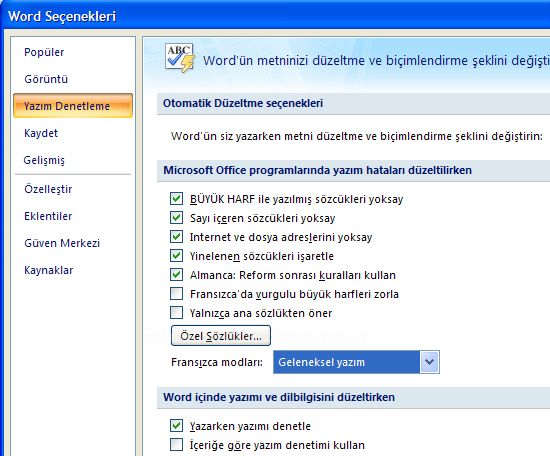The image size is (550, 456).
Task: Click the Geleneksel yazım combo box value
Action: (x=347, y=362)
